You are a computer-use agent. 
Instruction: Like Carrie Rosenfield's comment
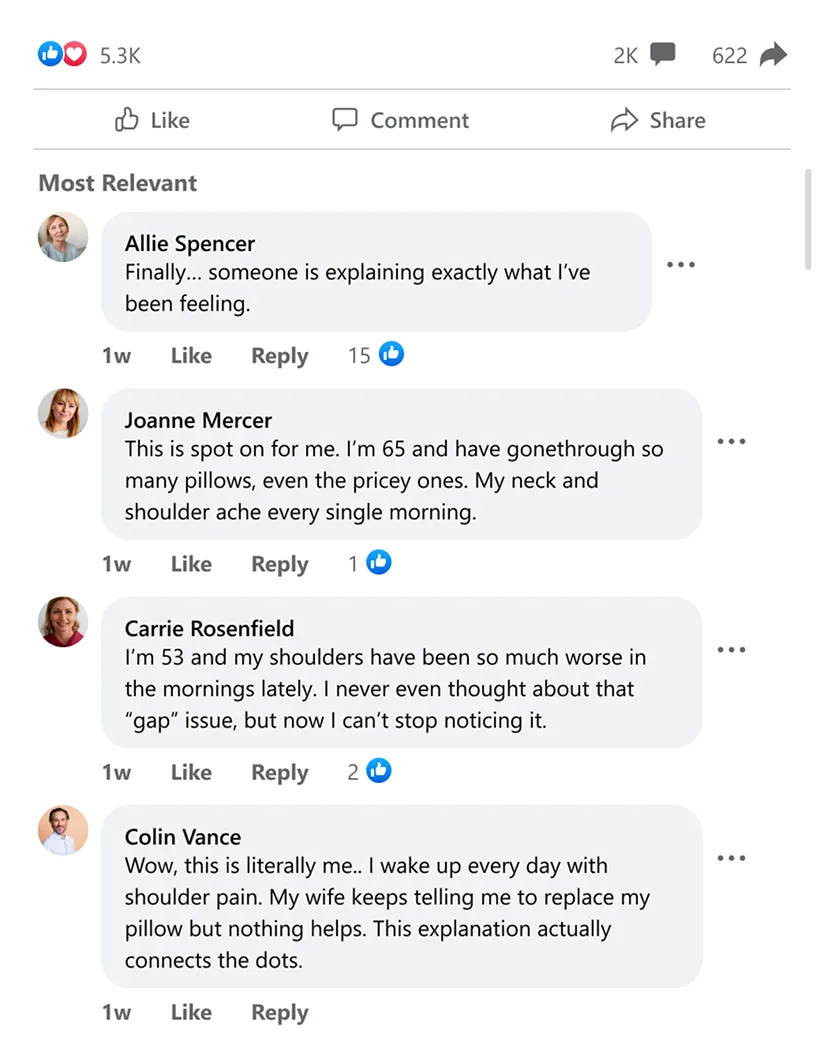pos(191,771)
